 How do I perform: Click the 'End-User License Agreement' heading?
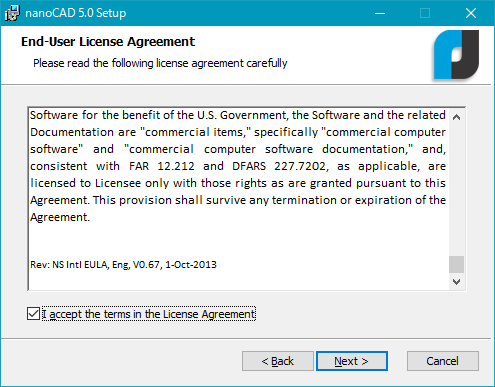coord(108,42)
